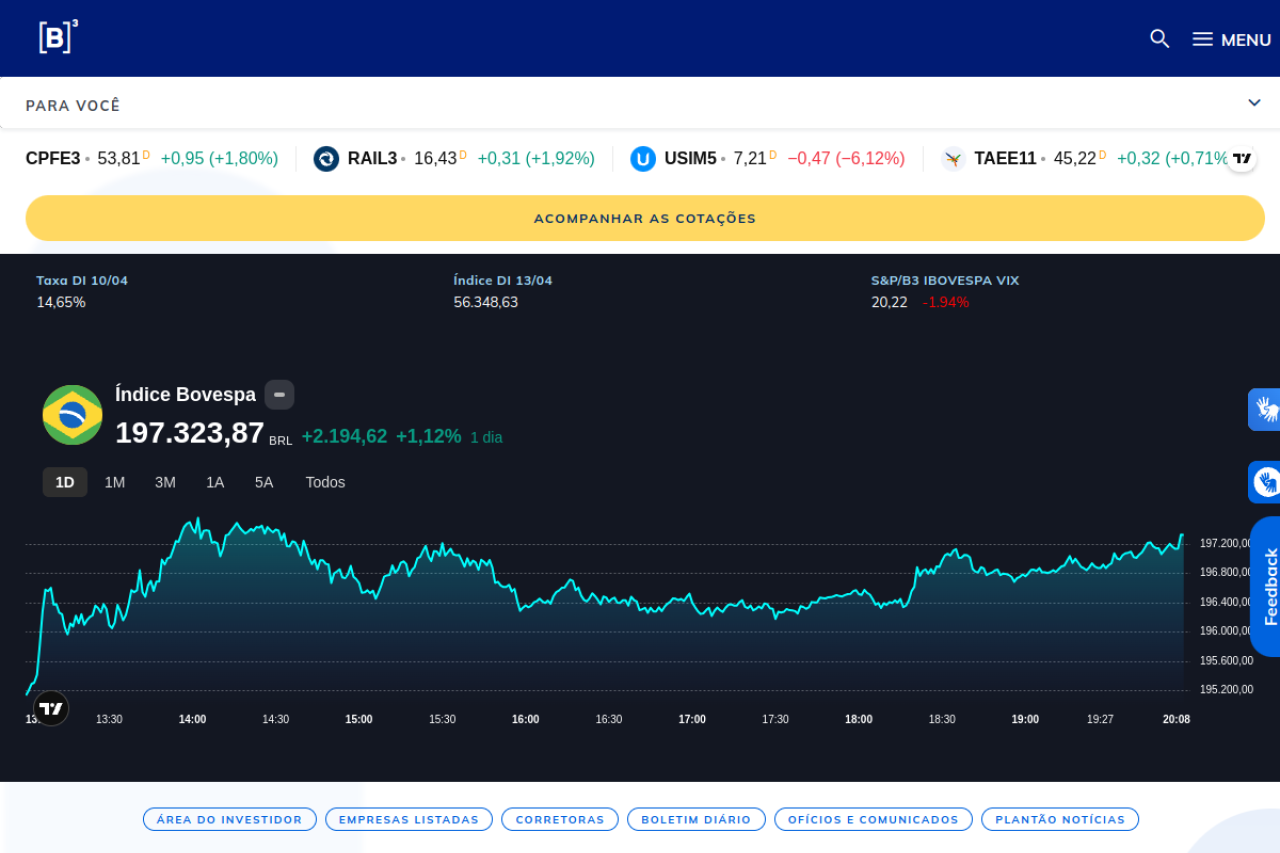This screenshot has height=853, width=1280.
Task: Switch chart range to 1M
Action: [x=115, y=482]
